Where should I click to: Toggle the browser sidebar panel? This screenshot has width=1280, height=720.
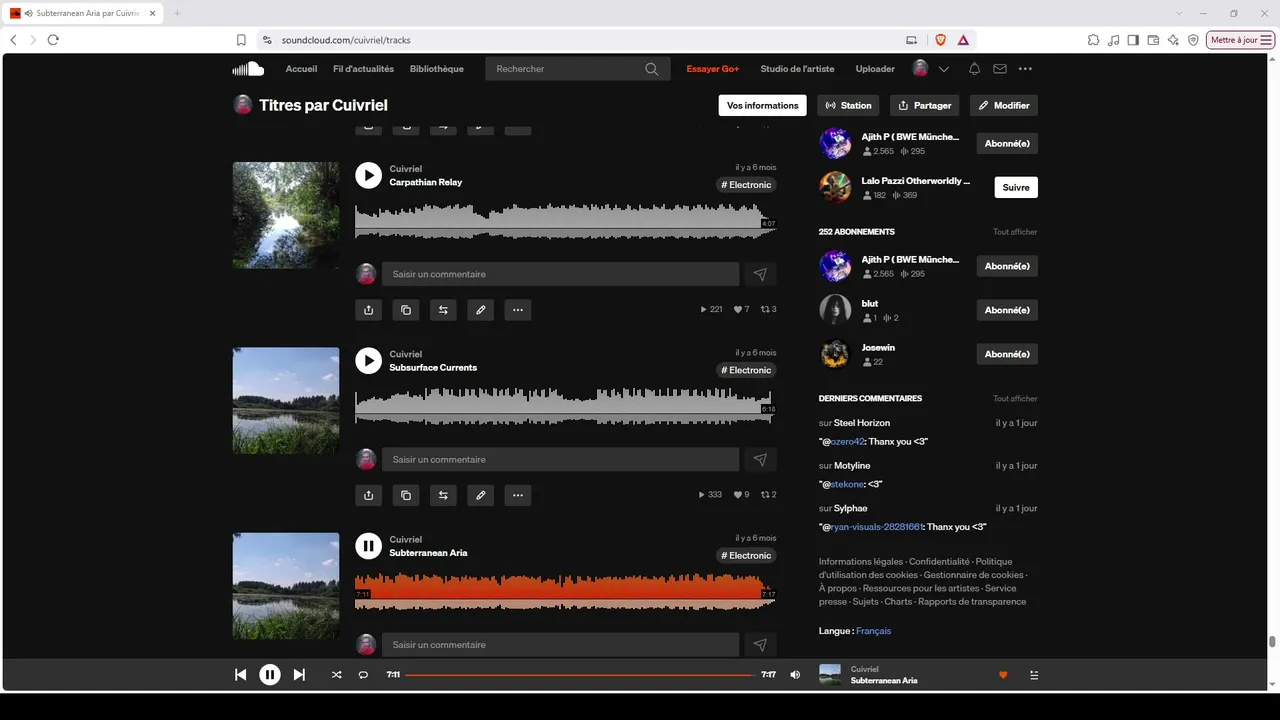click(x=1133, y=40)
